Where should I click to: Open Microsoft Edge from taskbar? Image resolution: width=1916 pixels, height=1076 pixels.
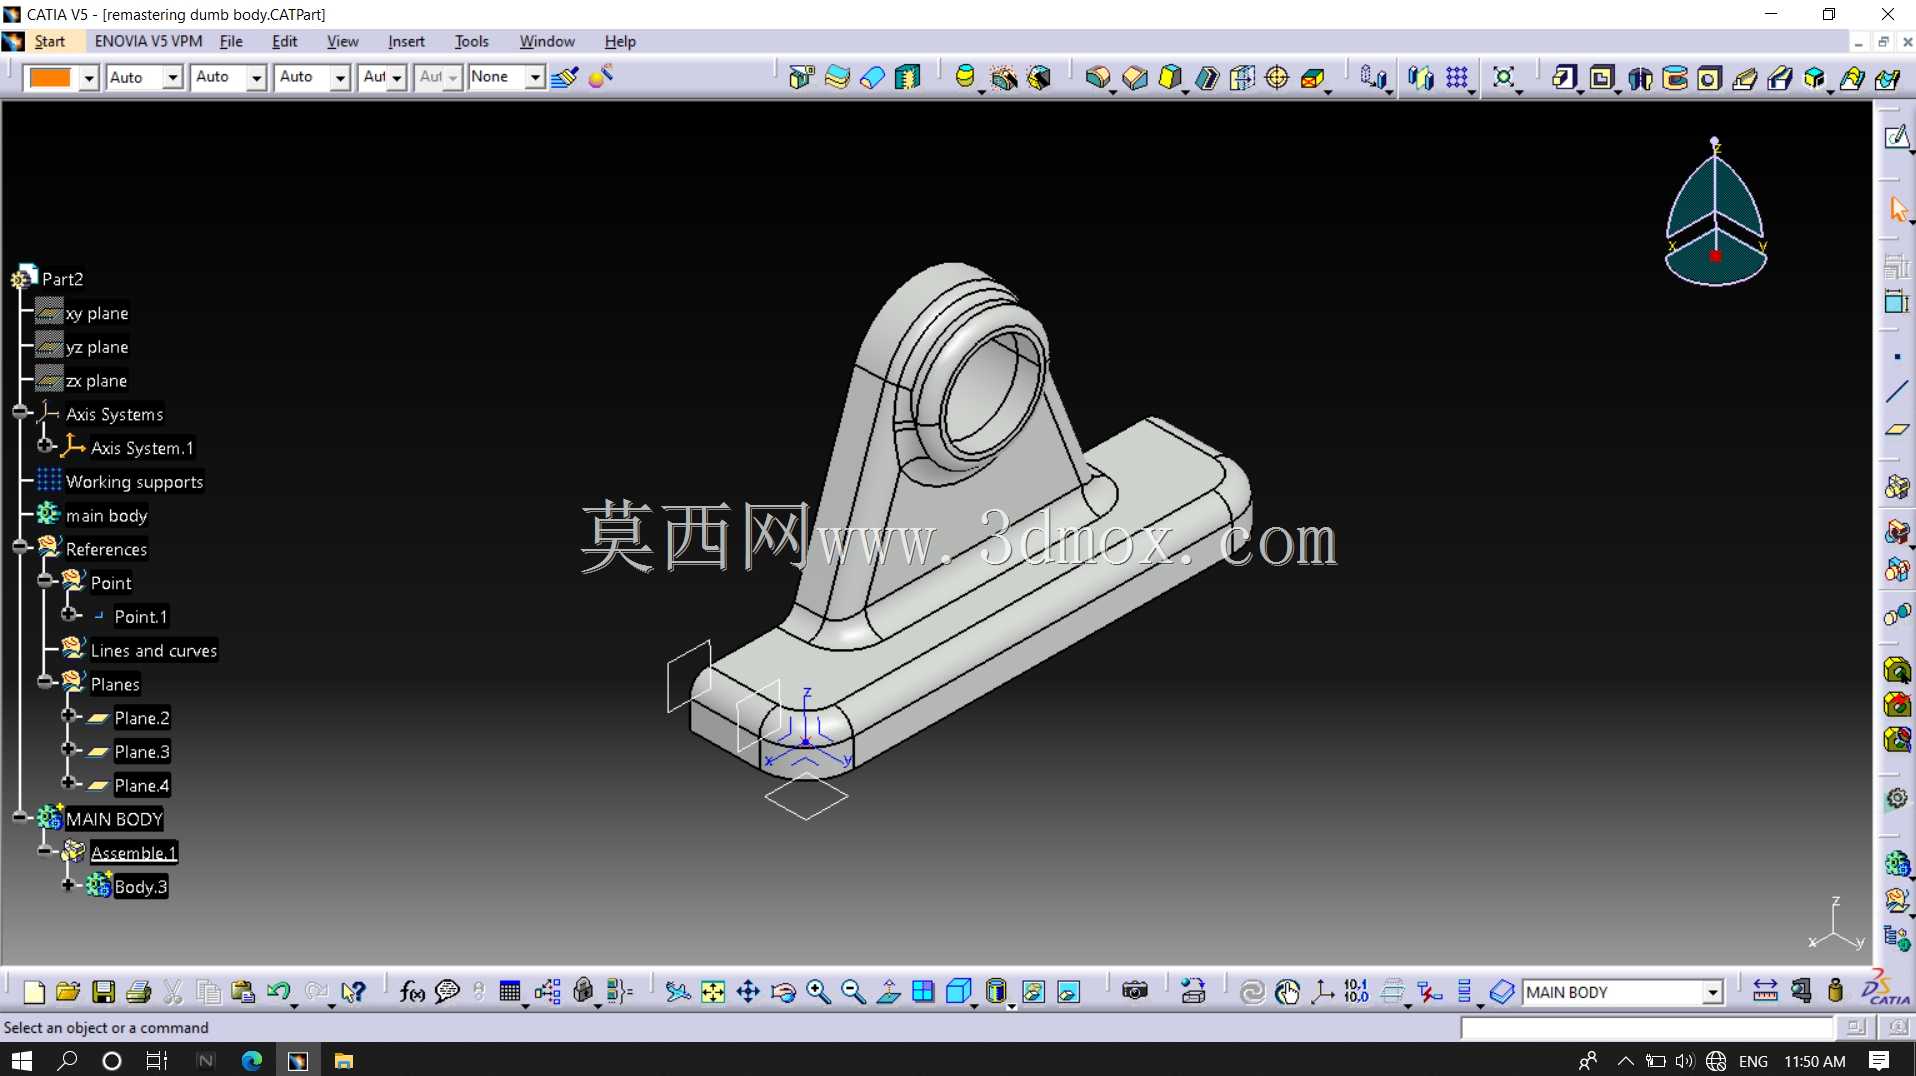(251, 1060)
